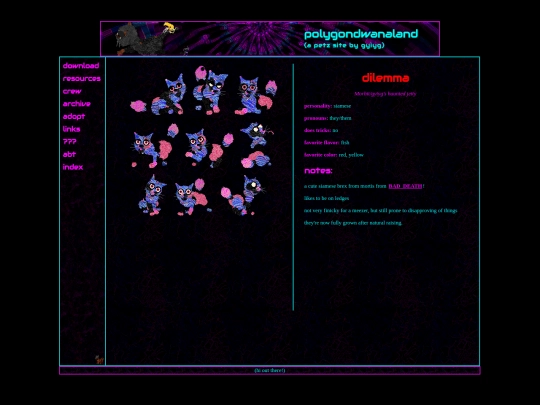Click the pink 'notes:' heading
540x405 pixels.
click(318, 170)
